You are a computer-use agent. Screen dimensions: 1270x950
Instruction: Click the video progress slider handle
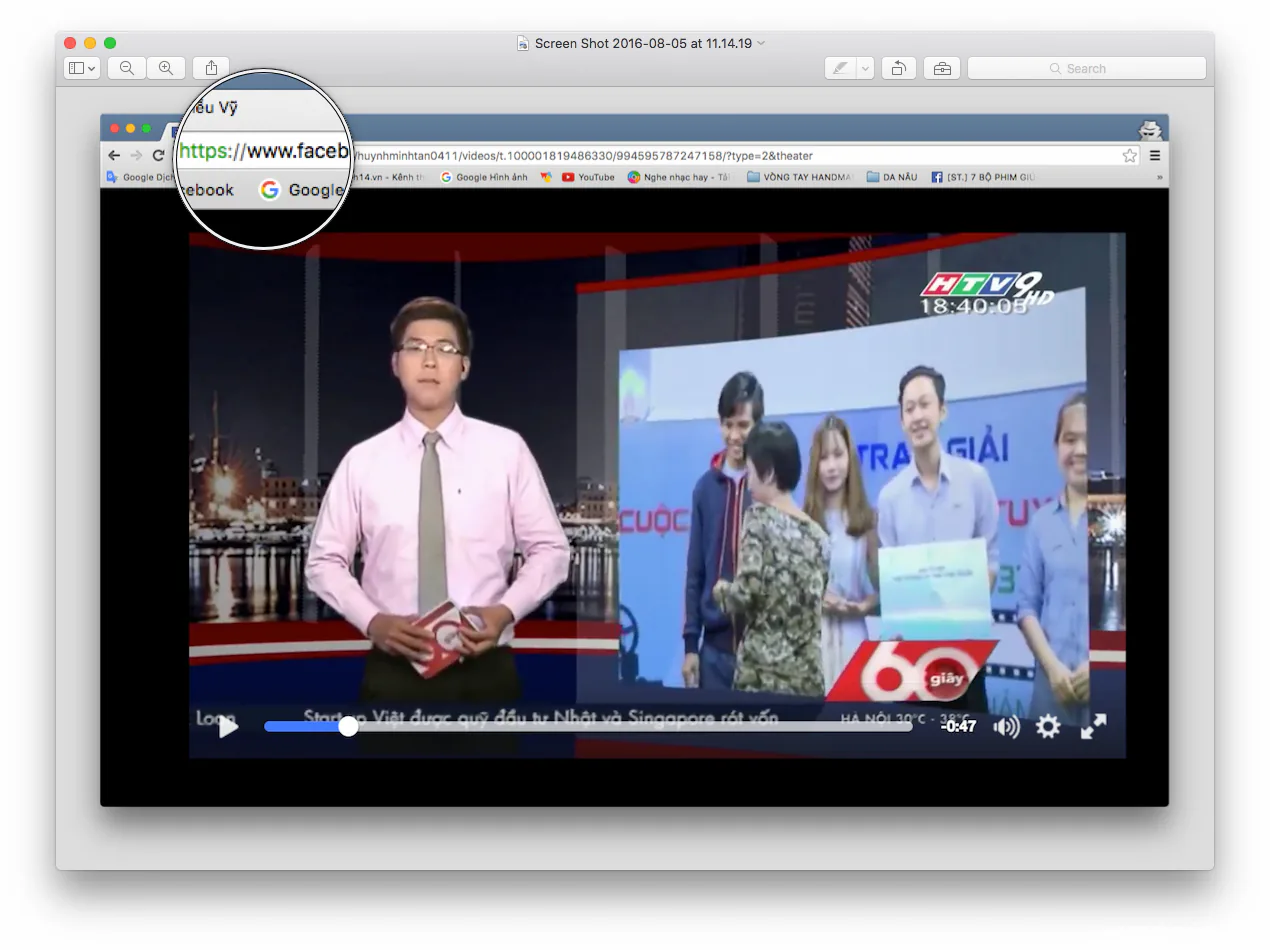click(347, 726)
